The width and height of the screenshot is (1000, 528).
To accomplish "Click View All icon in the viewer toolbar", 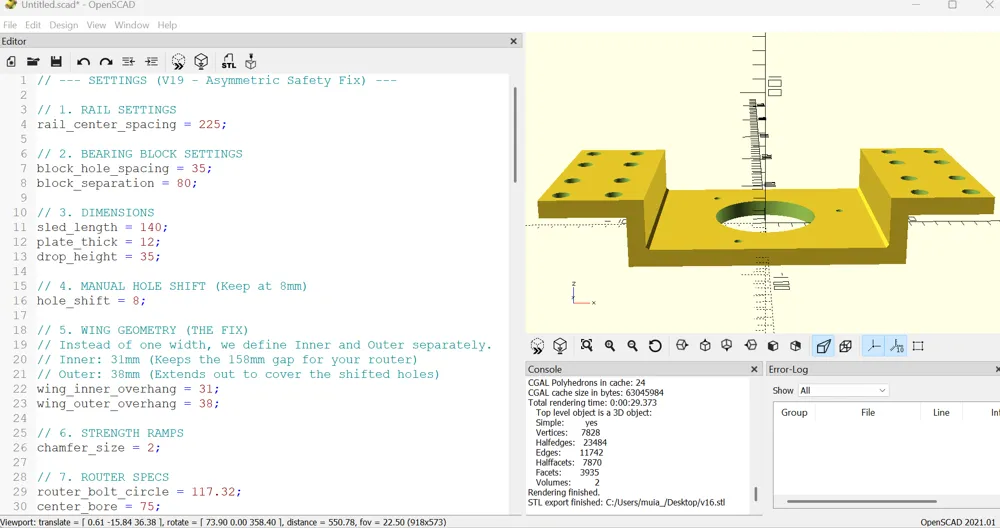I will point(587,346).
